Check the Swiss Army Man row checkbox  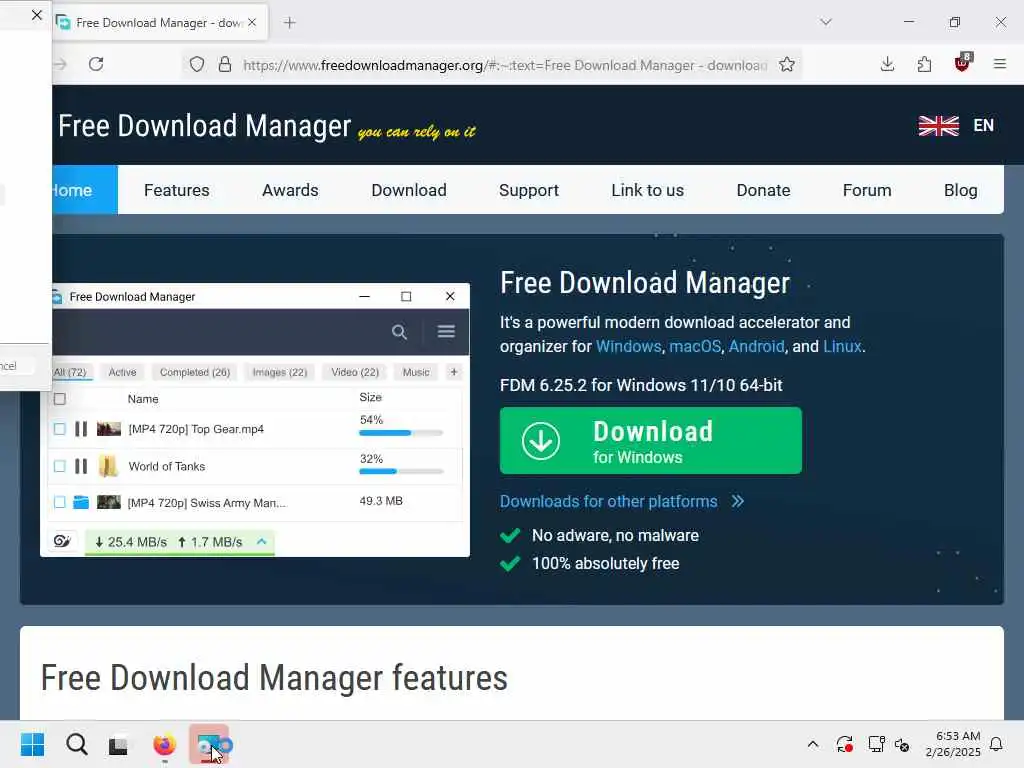59,502
